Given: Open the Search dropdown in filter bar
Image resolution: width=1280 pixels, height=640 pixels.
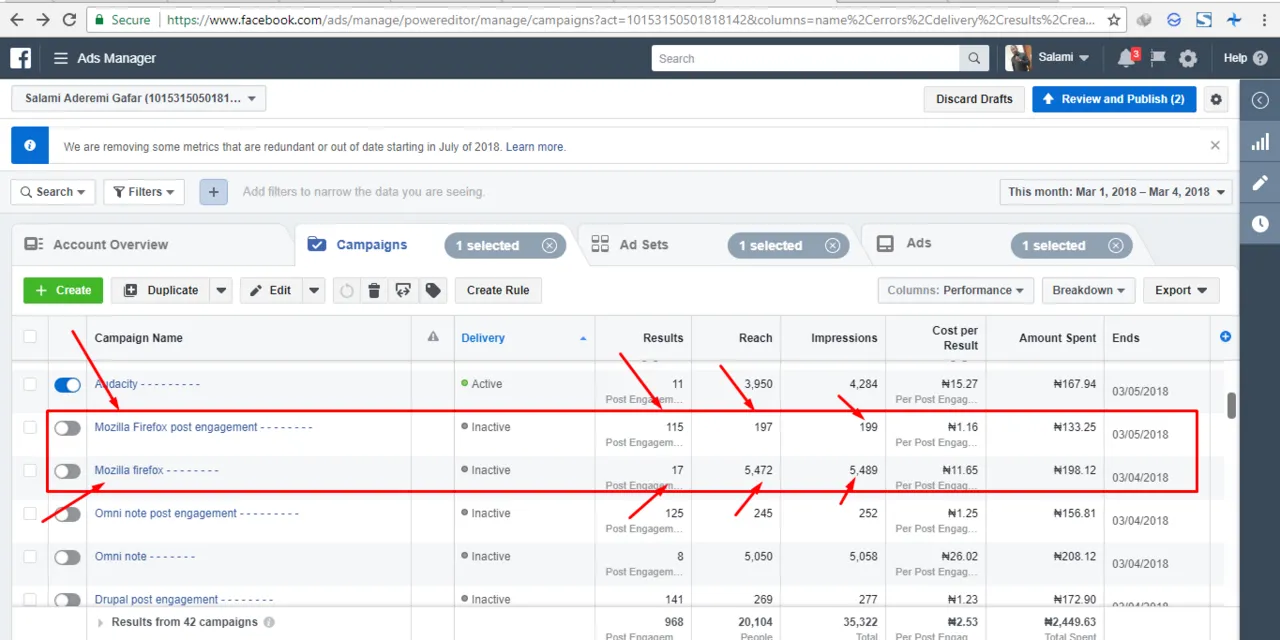Looking at the screenshot, I should (53, 192).
